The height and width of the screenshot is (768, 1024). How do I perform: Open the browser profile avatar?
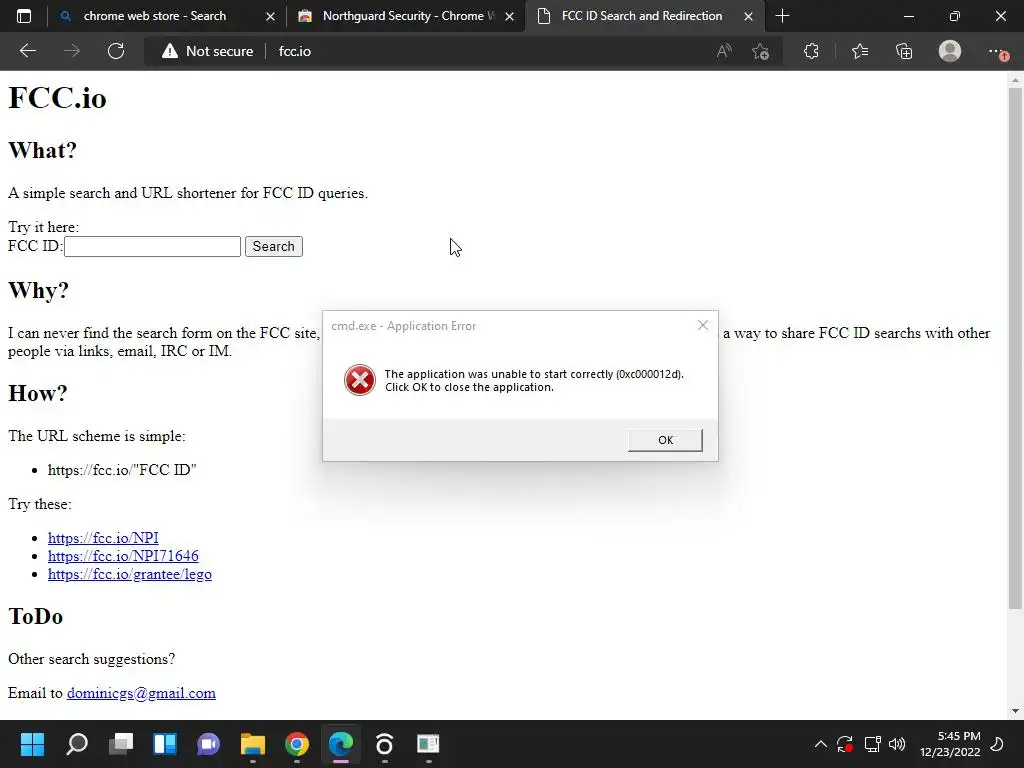click(950, 51)
